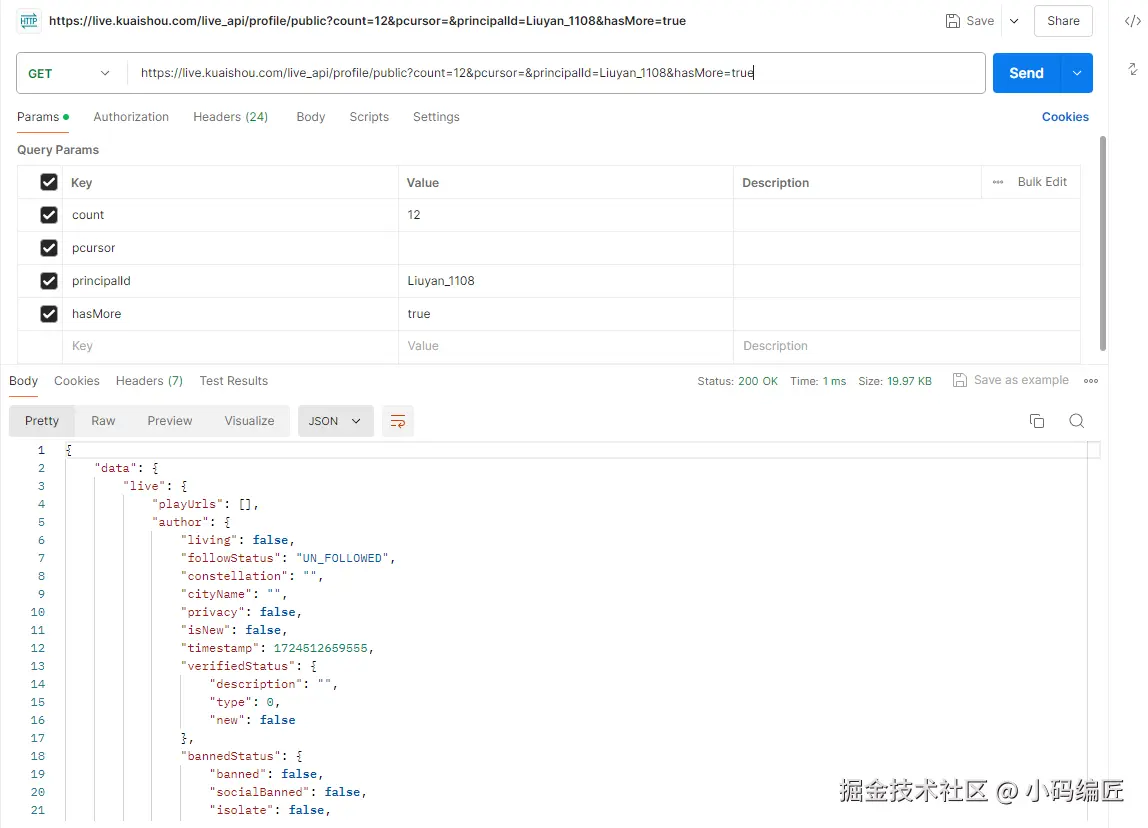Click the Send button
The width and height of the screenshot is (1148, 828).
[1026, 73]
